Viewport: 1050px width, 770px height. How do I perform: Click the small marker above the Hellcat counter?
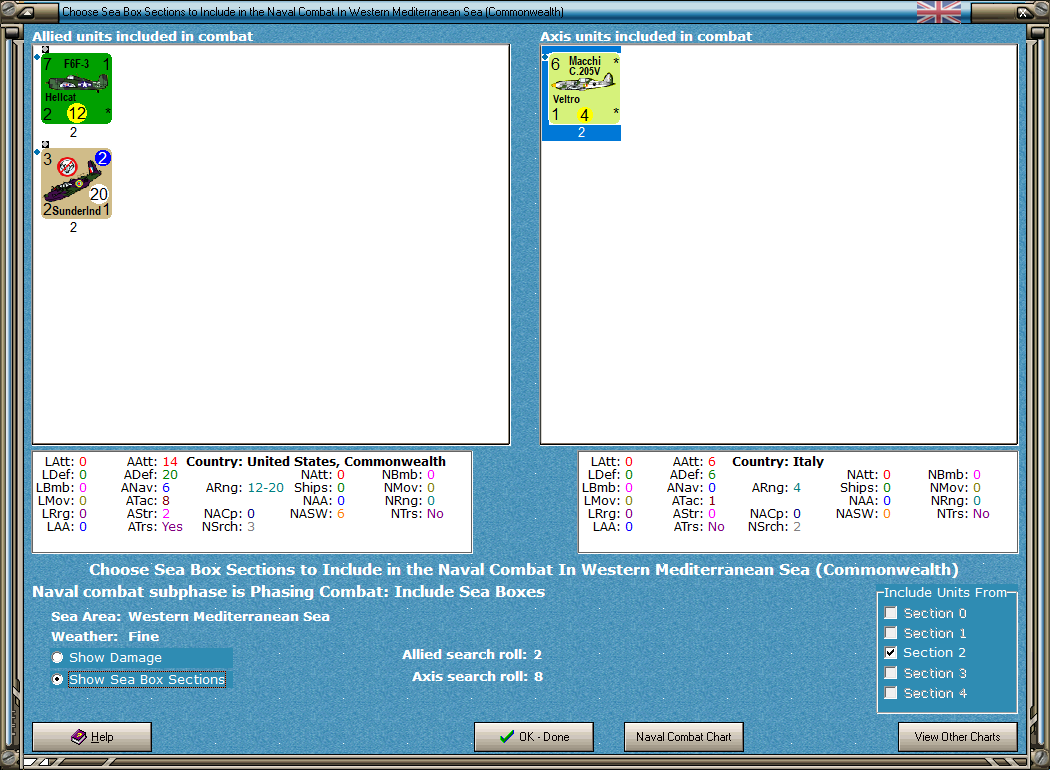pos(45,49)
